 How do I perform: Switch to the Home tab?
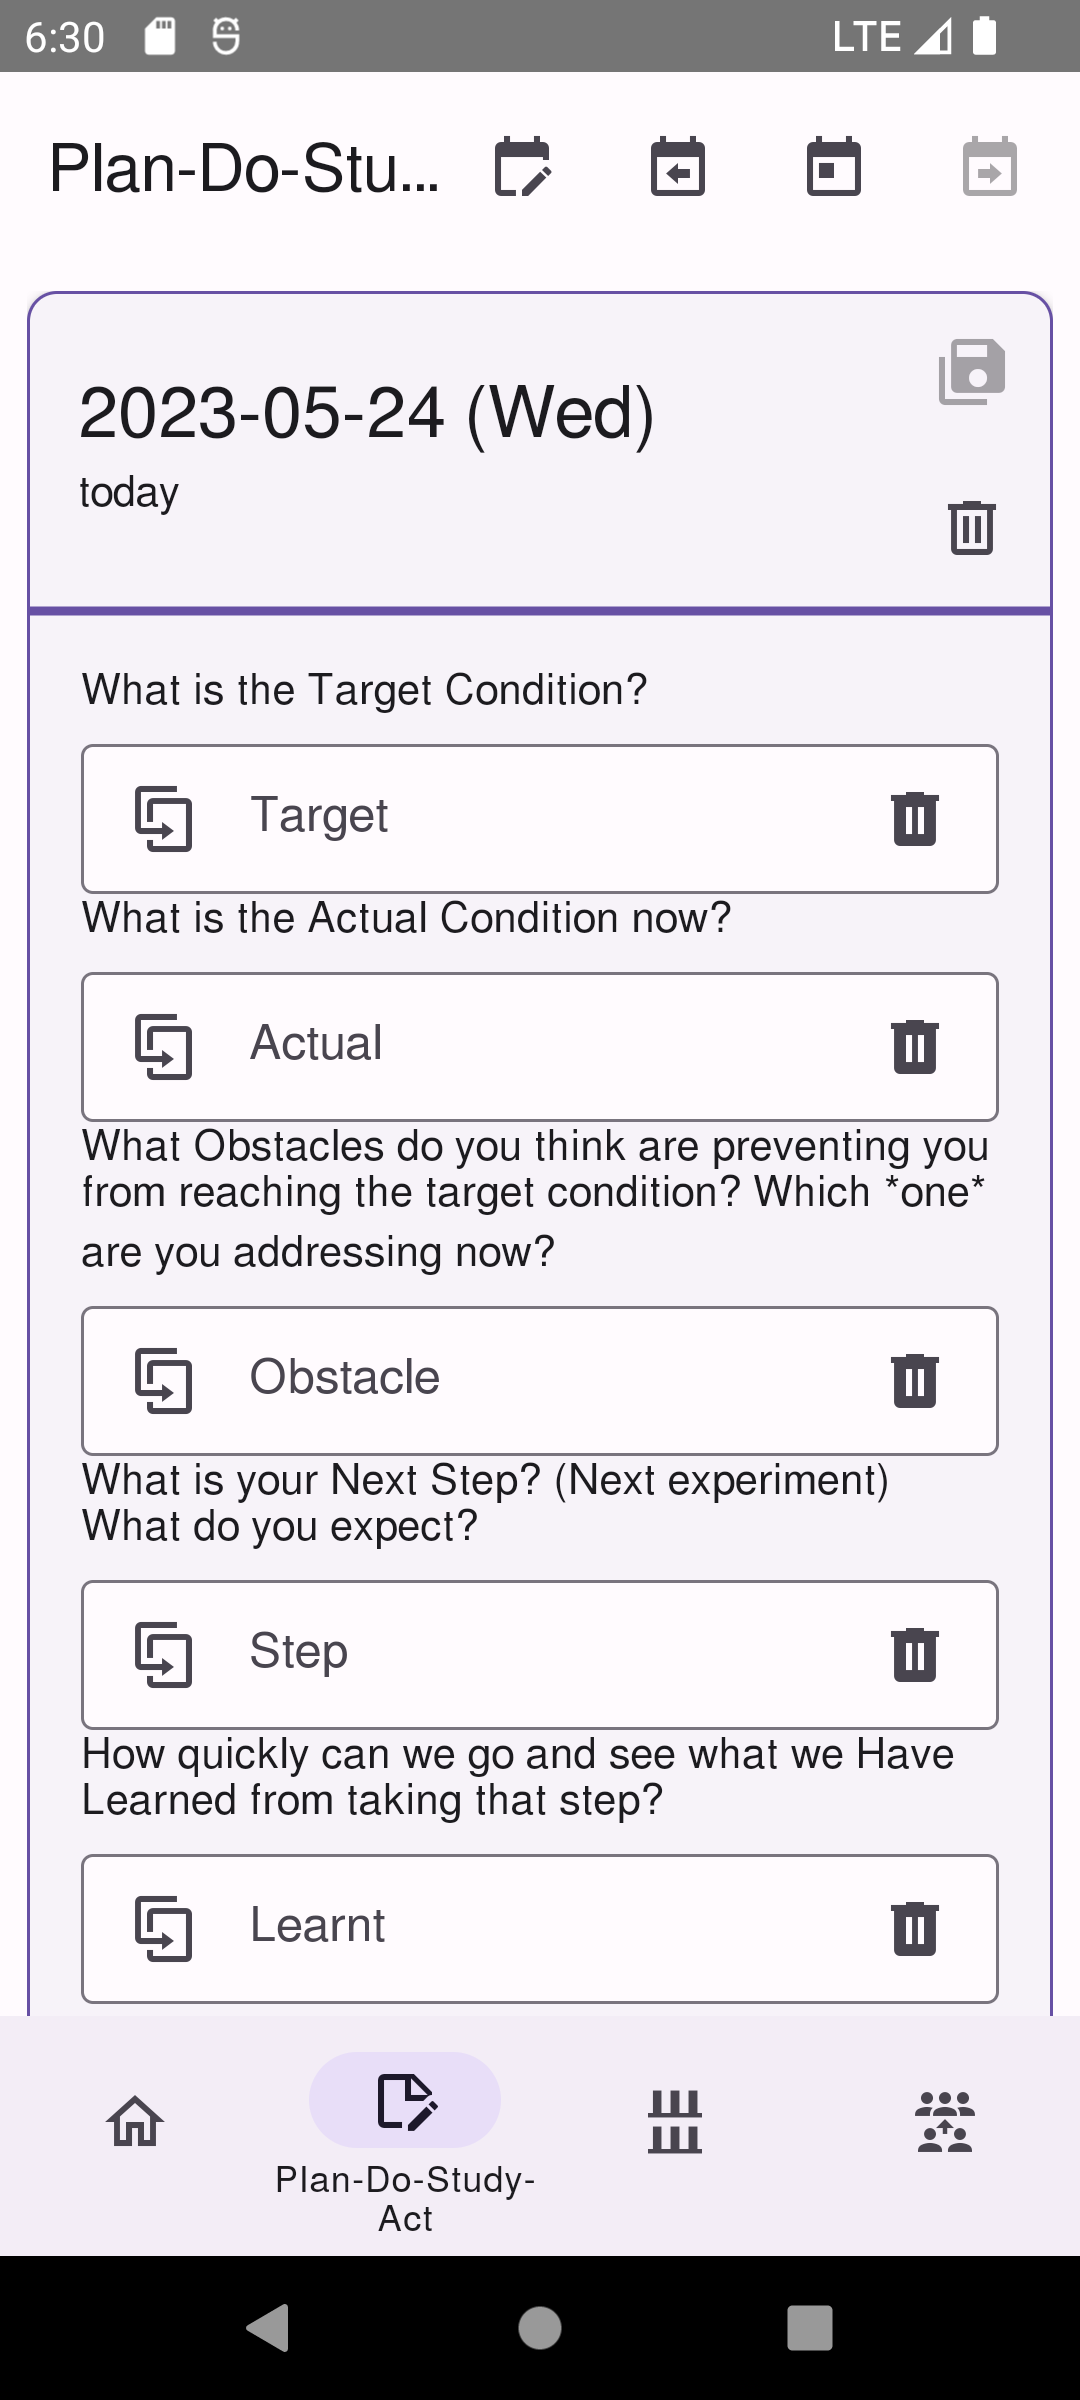pos(135,2121)
